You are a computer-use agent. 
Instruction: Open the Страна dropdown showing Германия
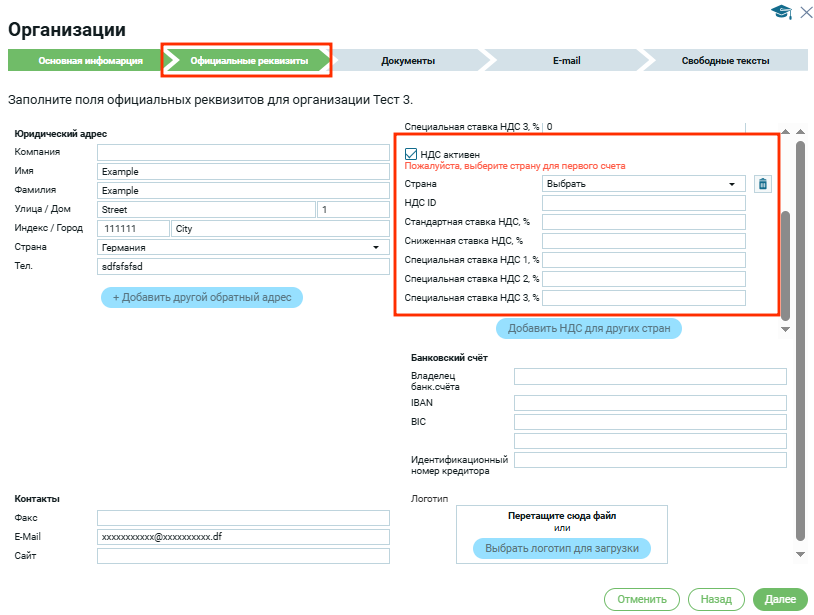coord(243,247)
